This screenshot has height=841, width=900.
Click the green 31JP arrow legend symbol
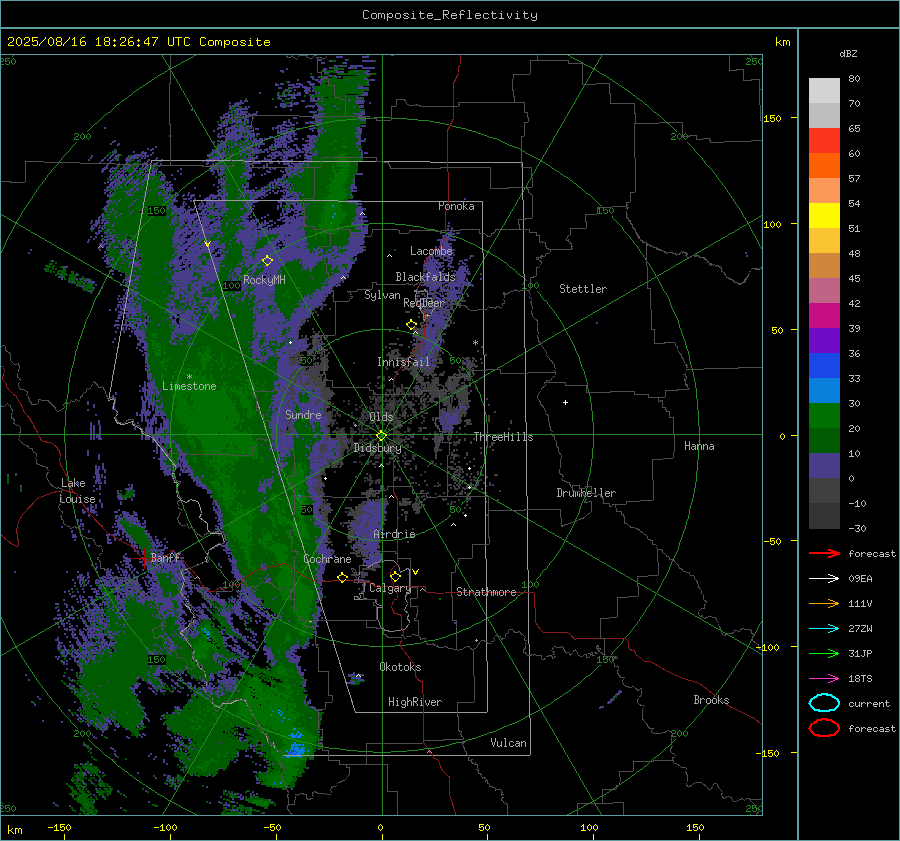point(824,653)
